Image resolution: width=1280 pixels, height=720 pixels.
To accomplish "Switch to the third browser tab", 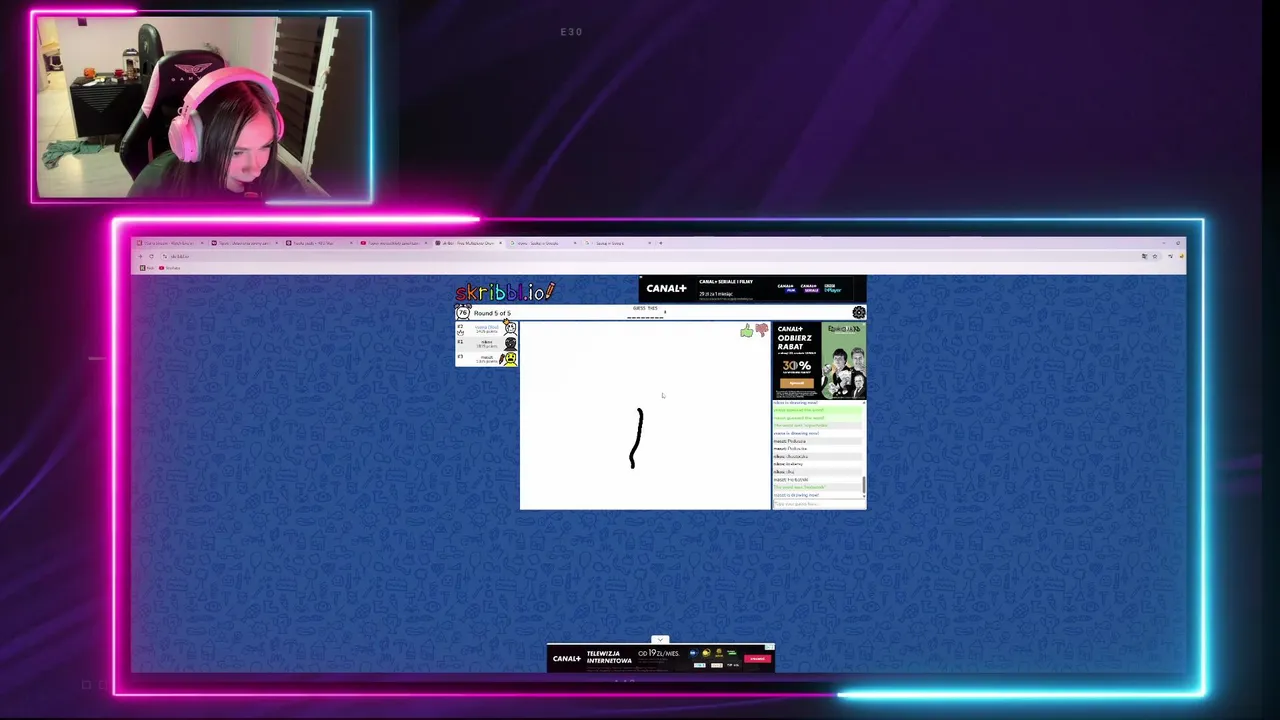I will (318, 243).
